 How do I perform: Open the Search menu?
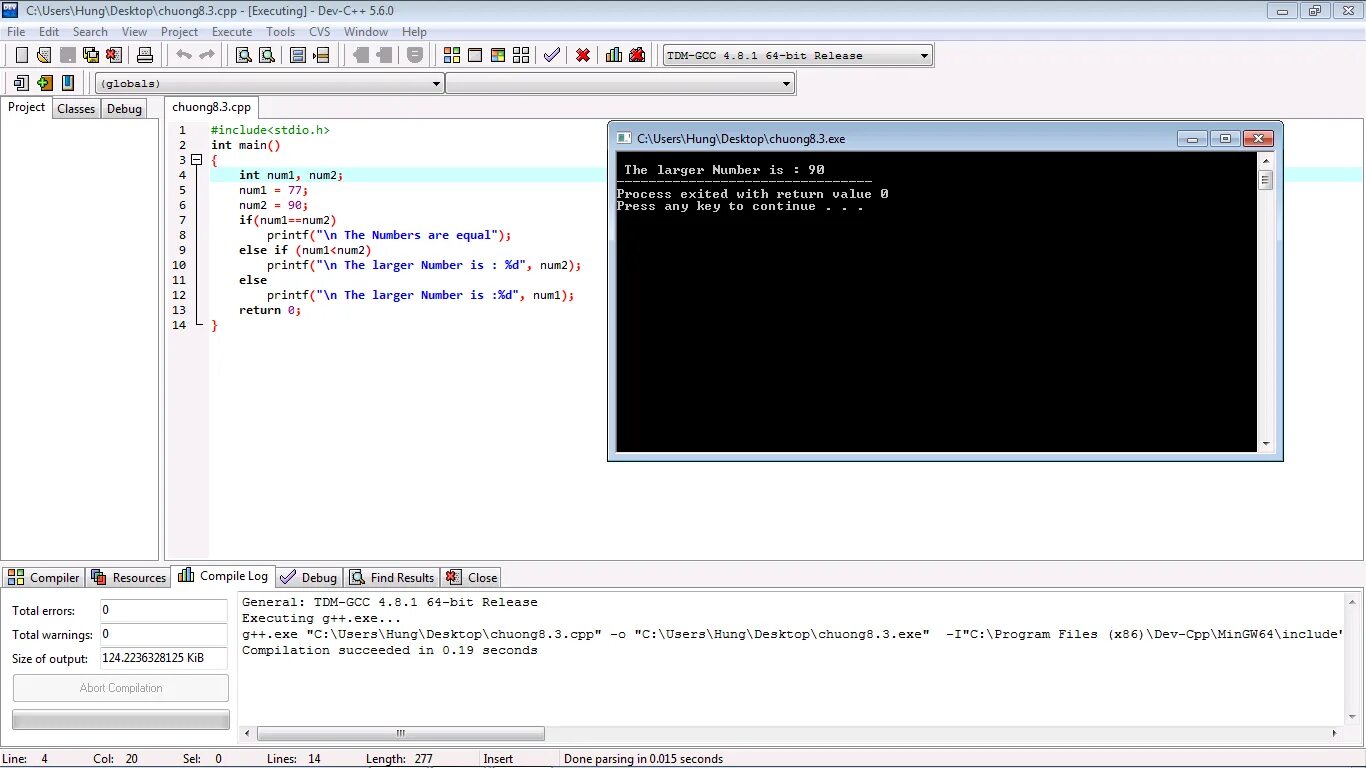pos(90,31)
